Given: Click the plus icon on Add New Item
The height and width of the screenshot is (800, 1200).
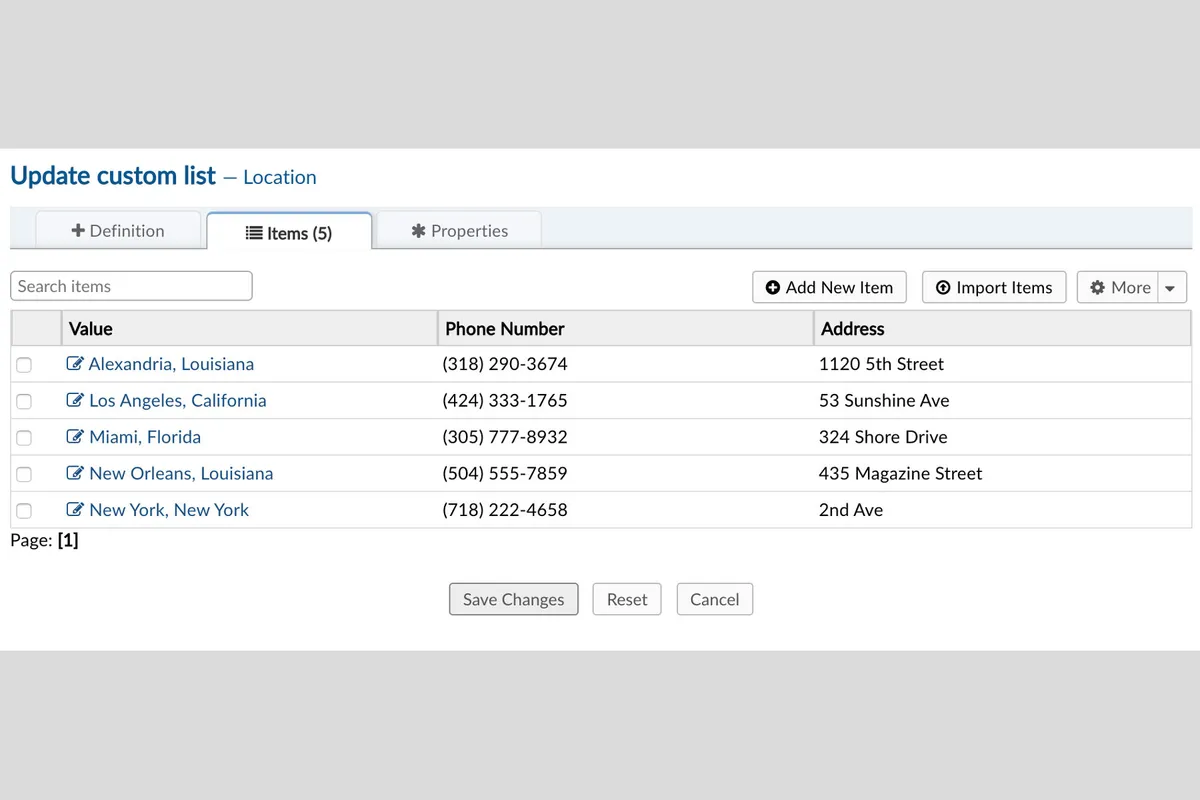Looking at the screenshot, I should pyautogui.click(x=773, y=287).
